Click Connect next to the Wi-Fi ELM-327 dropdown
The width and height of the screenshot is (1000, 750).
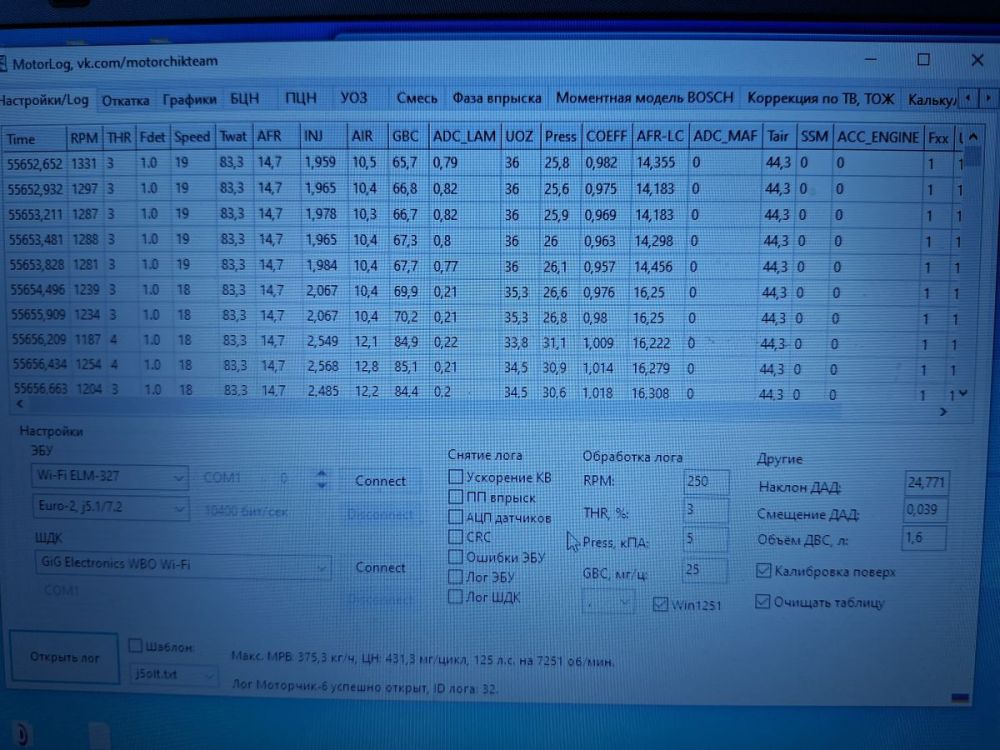pos(380,481)
